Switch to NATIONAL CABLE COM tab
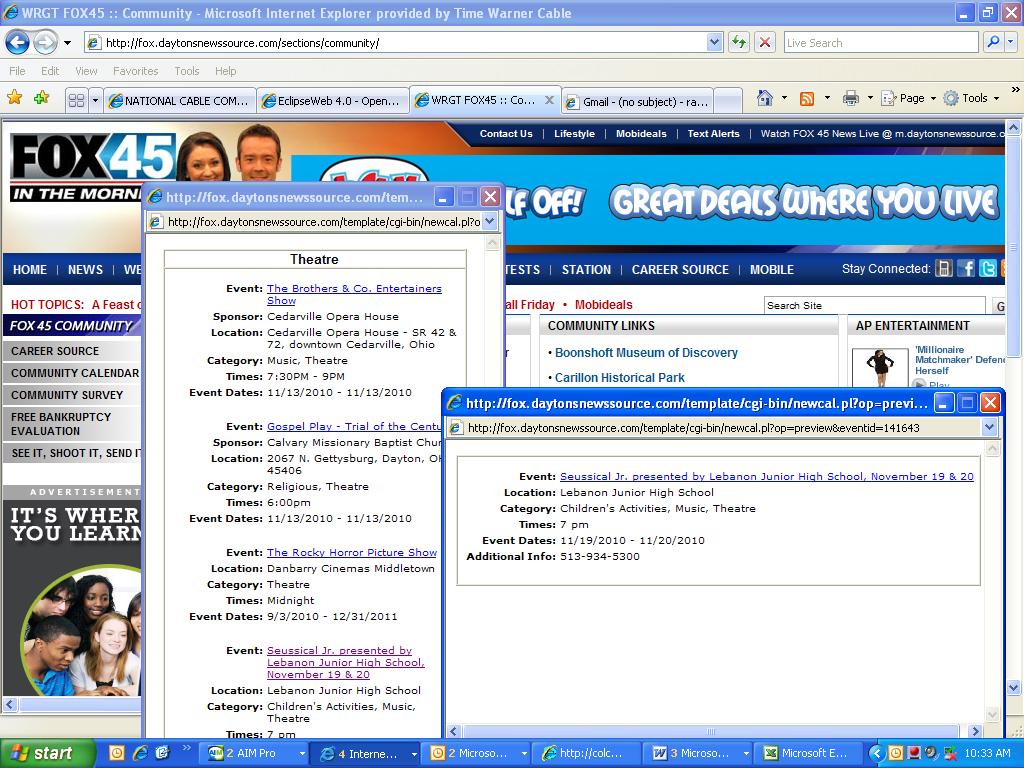This screenshot has width=1024, height=768. point(180,101)
